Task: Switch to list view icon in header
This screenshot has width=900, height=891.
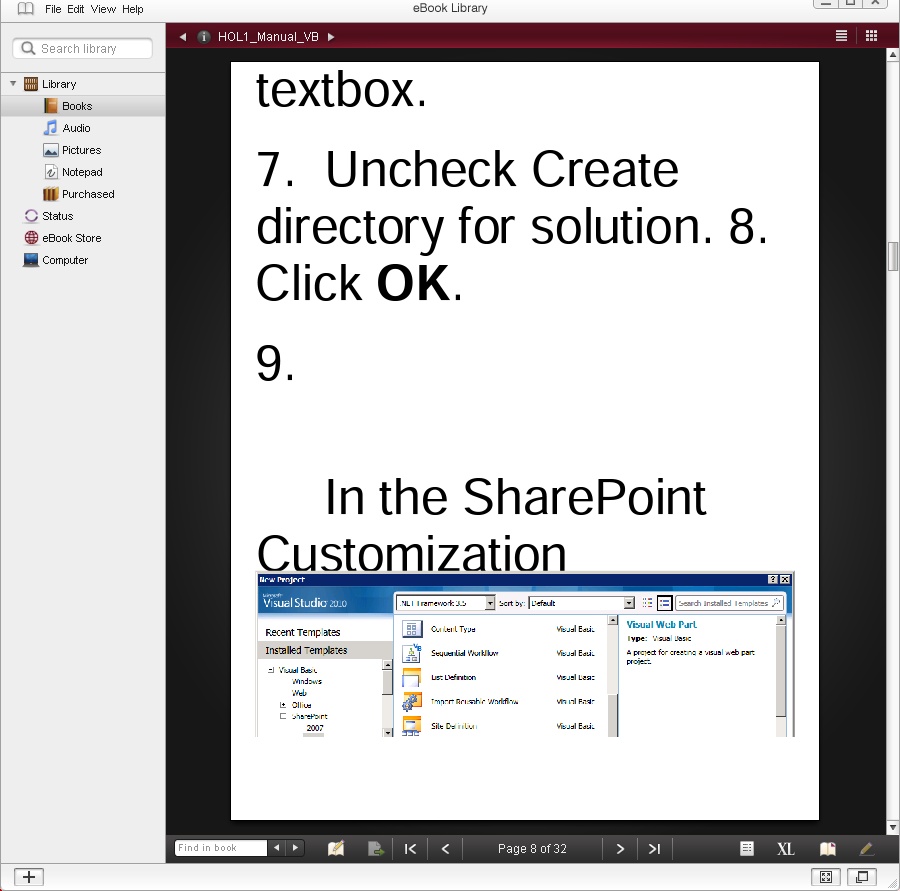Action: coord(841,36)
